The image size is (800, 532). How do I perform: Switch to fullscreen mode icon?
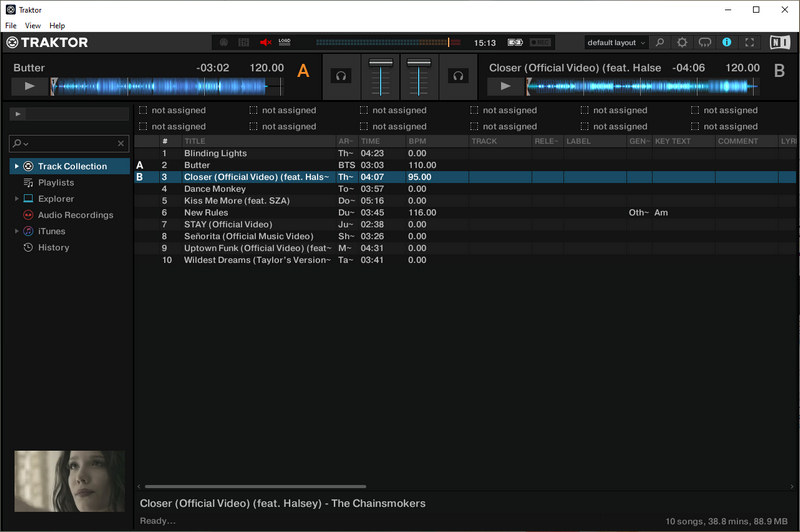[749, 42]
